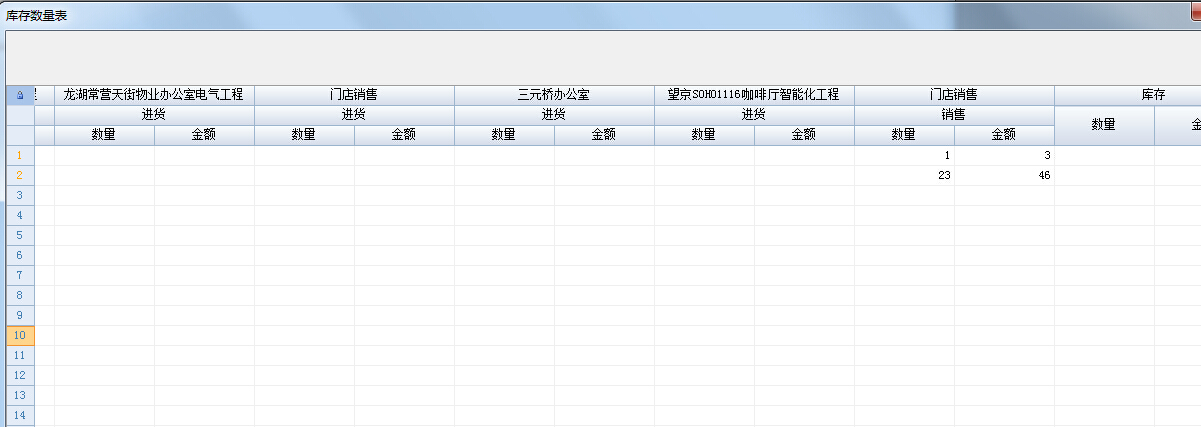
Task: Select row header 9
Action: point(20,315)
